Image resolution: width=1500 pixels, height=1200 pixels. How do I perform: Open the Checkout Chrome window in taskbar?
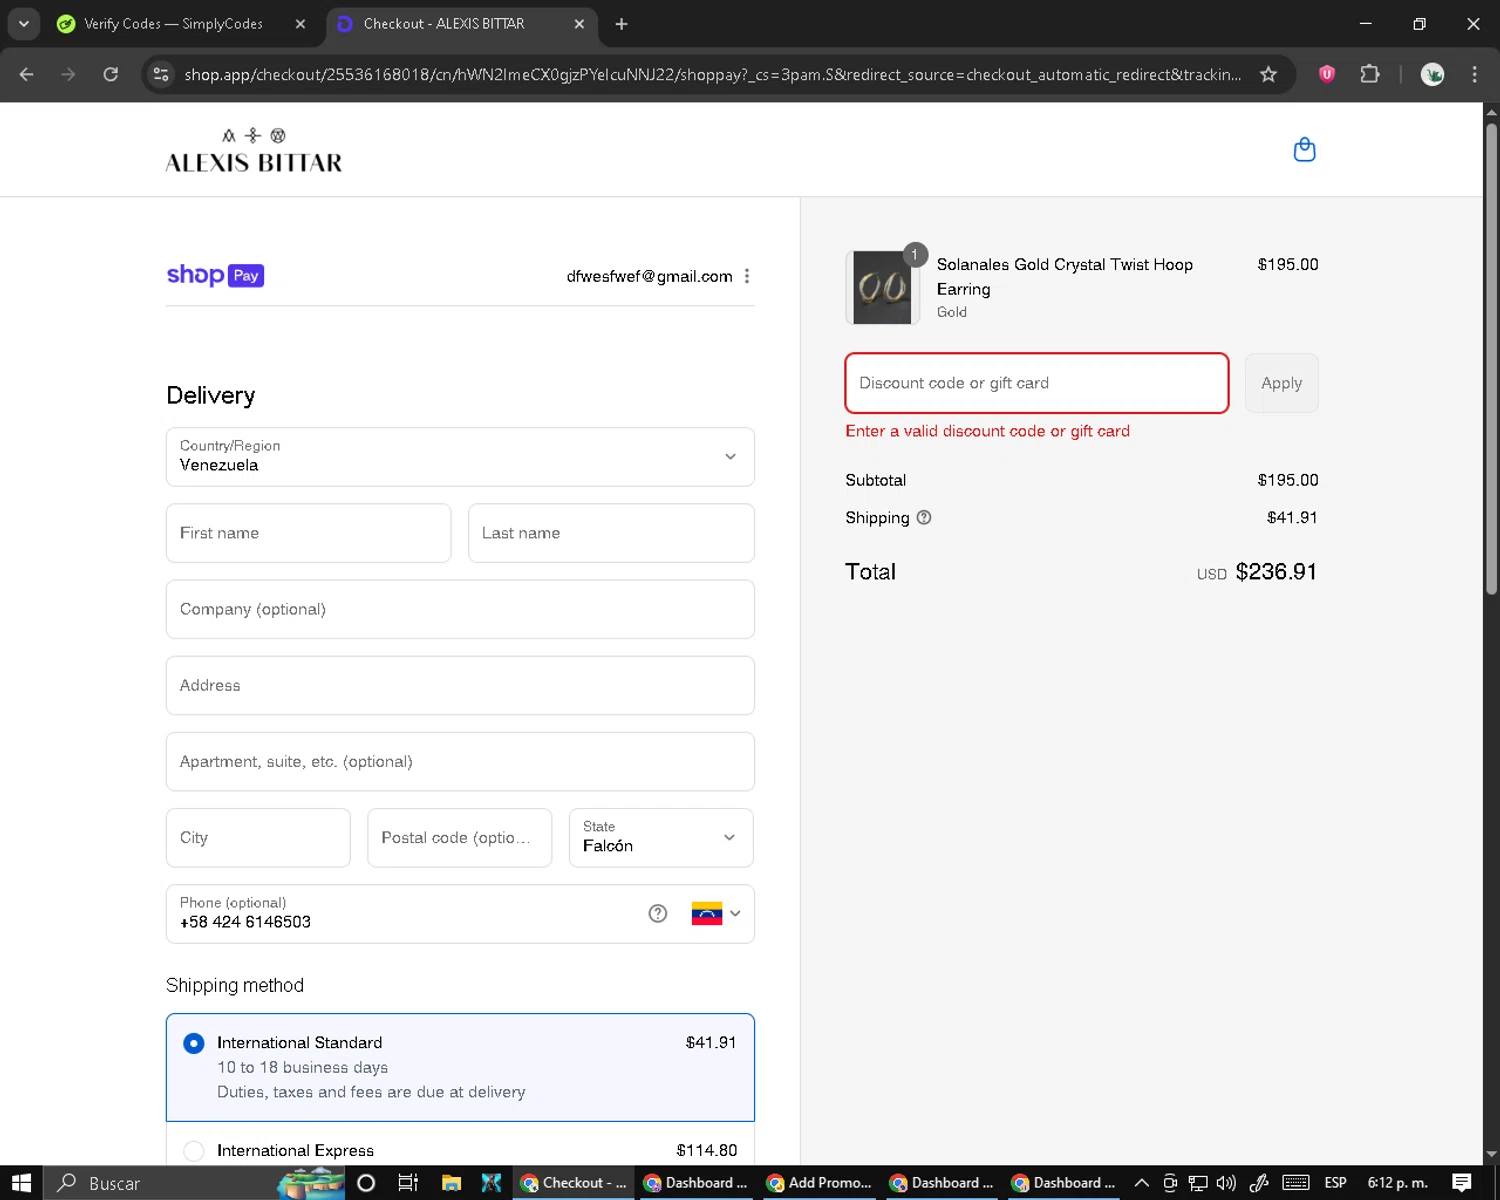[x=574, y=1183]
